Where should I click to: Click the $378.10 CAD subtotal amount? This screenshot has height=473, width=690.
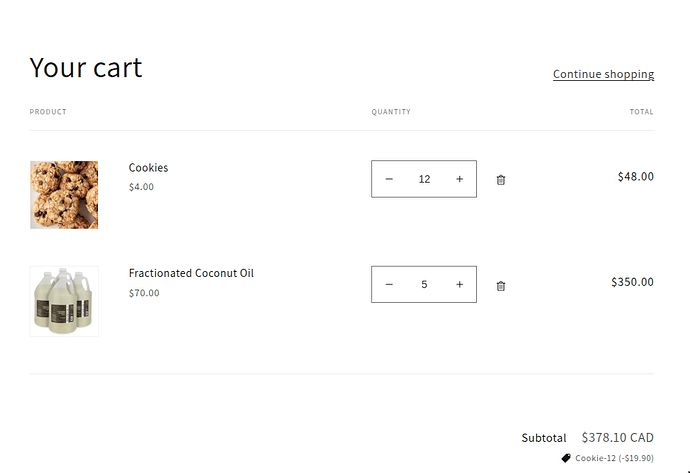coord(617,438)
